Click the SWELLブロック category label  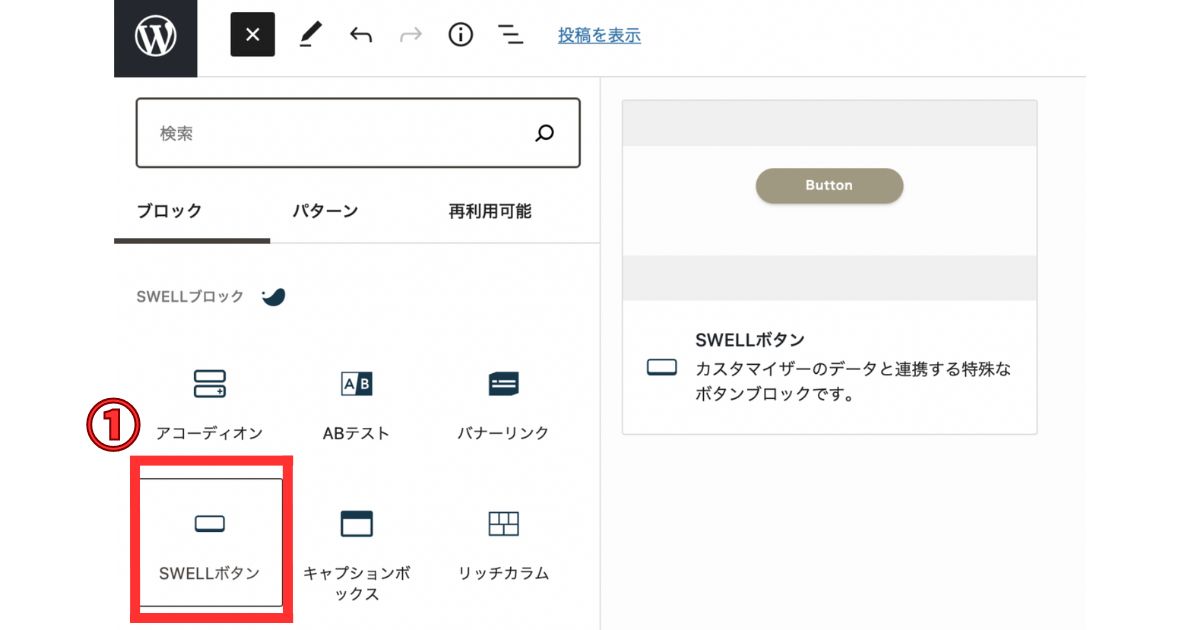pos(190,297)
